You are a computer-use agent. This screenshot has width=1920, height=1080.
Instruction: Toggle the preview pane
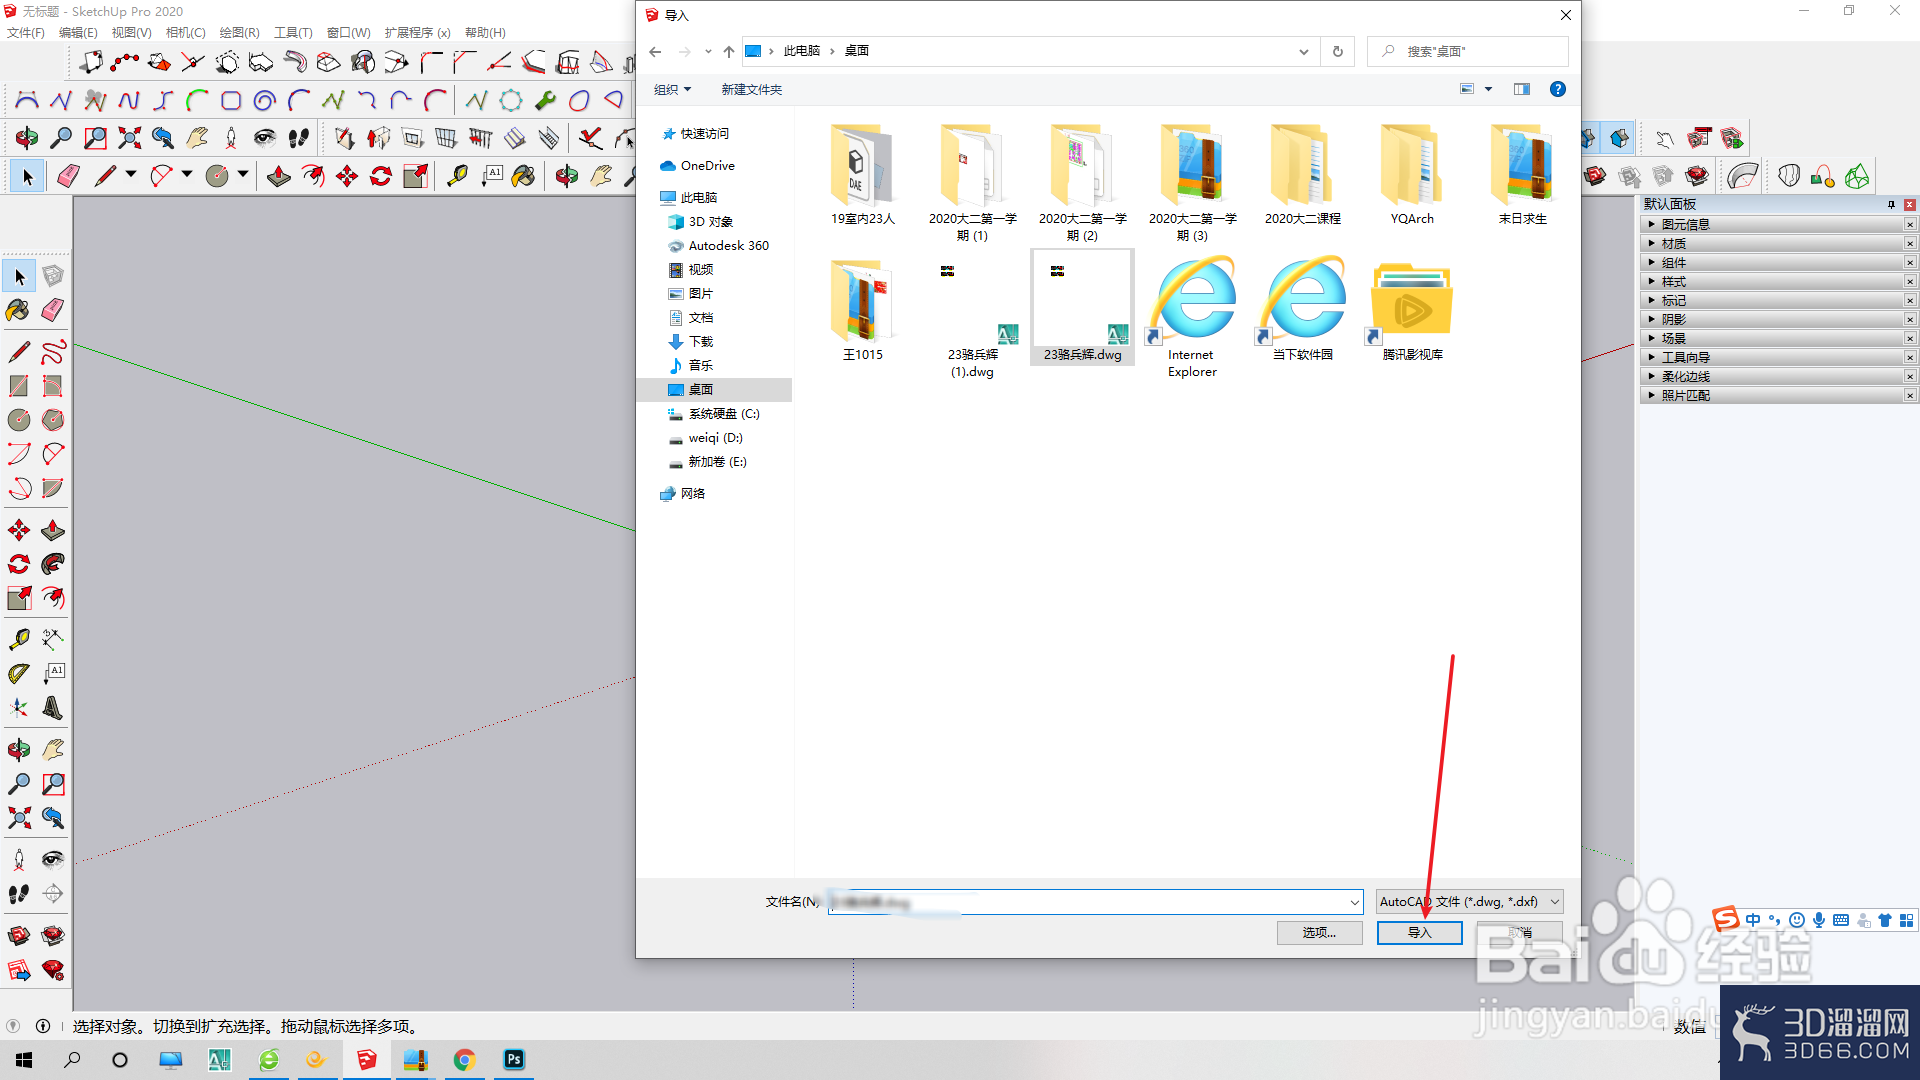1522,89
